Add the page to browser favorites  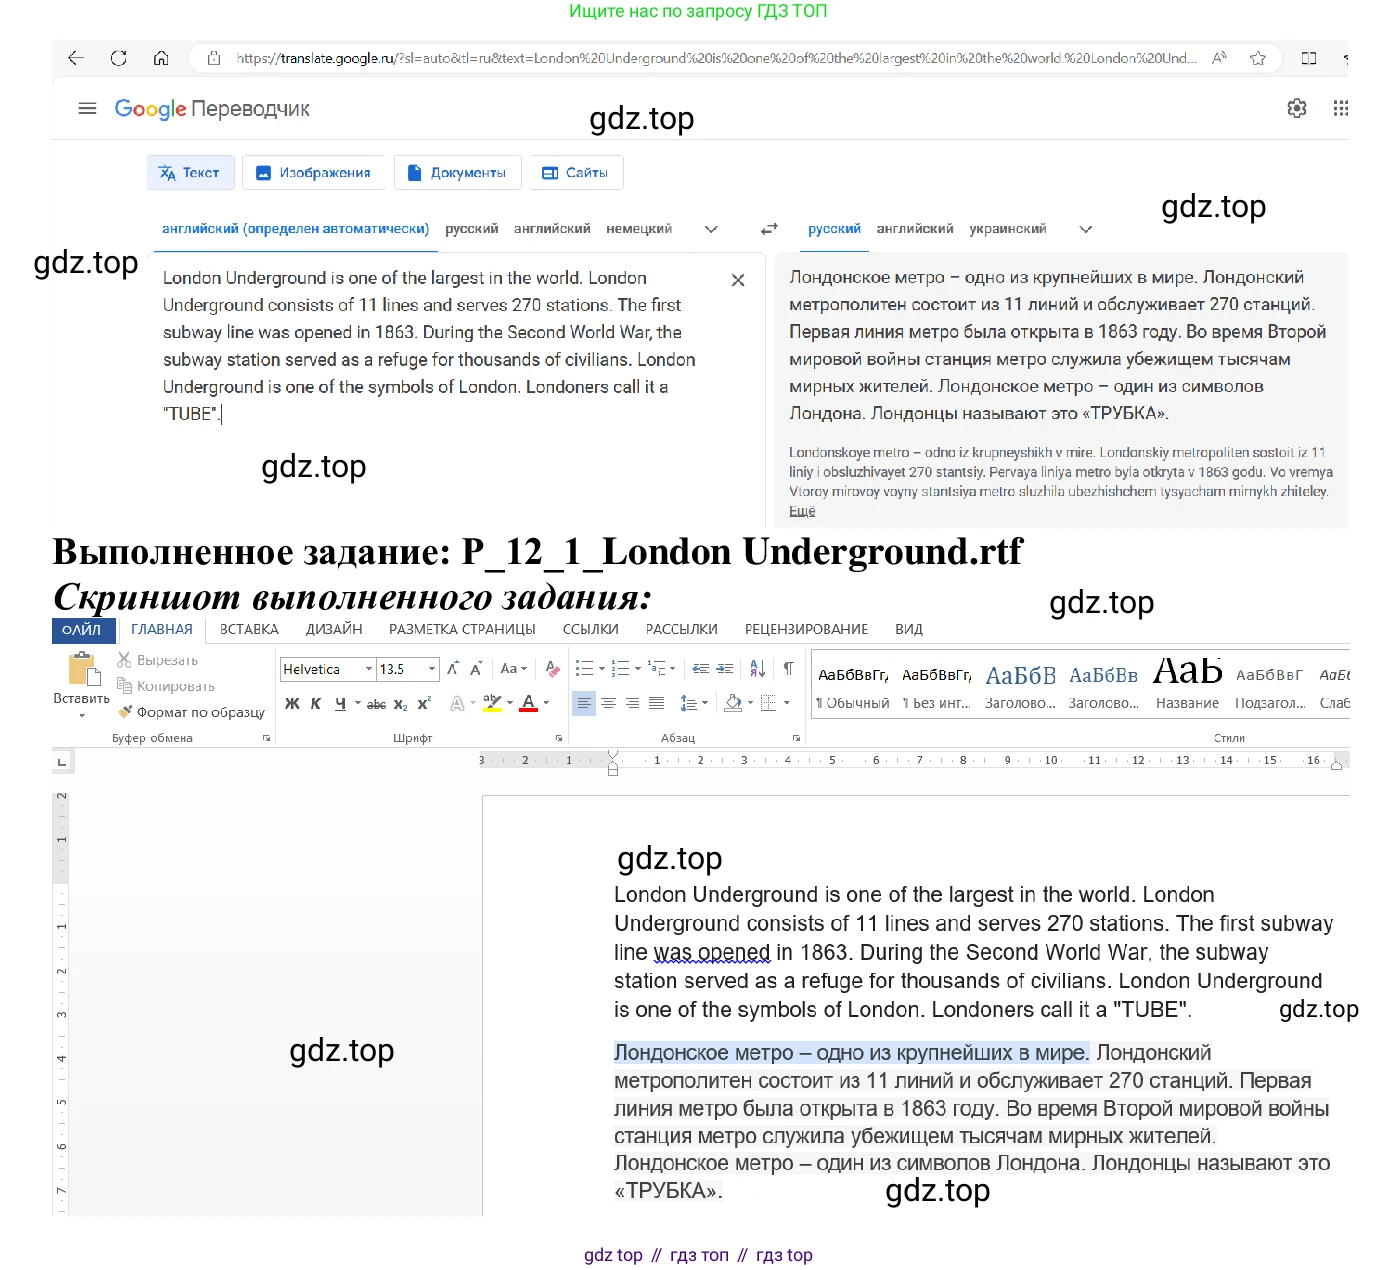click(1258, 58)
